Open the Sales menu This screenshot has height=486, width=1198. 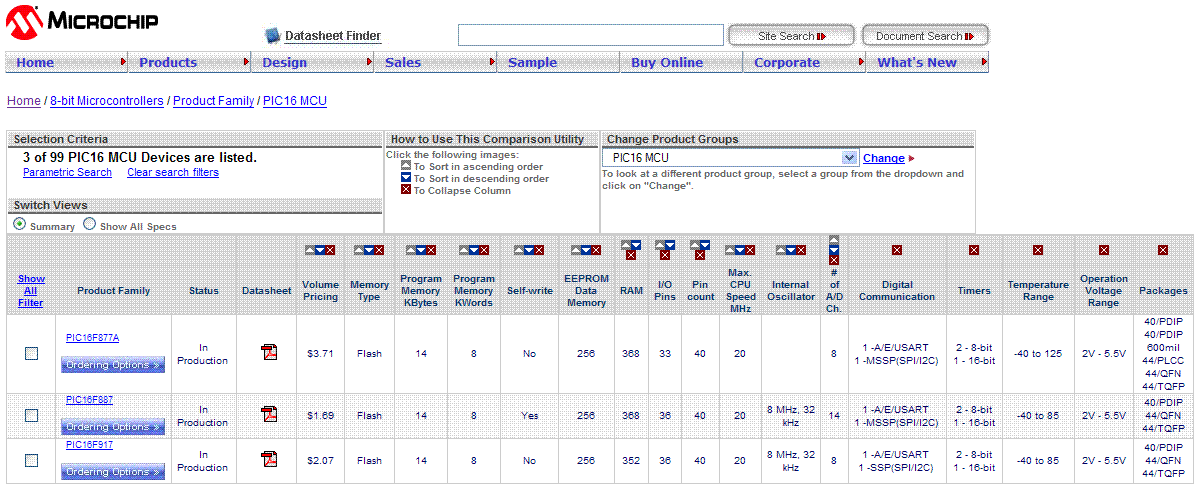[x=435, y=63]
